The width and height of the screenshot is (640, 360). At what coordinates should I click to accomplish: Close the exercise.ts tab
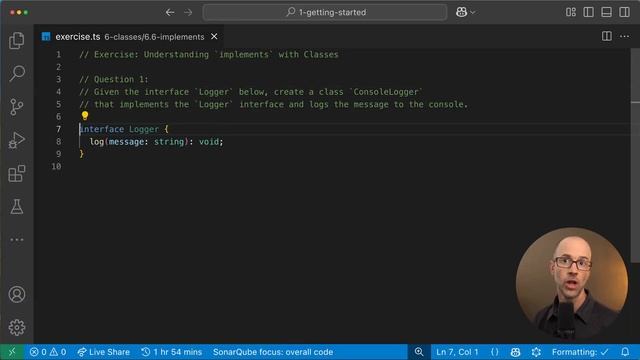point(214,37)
